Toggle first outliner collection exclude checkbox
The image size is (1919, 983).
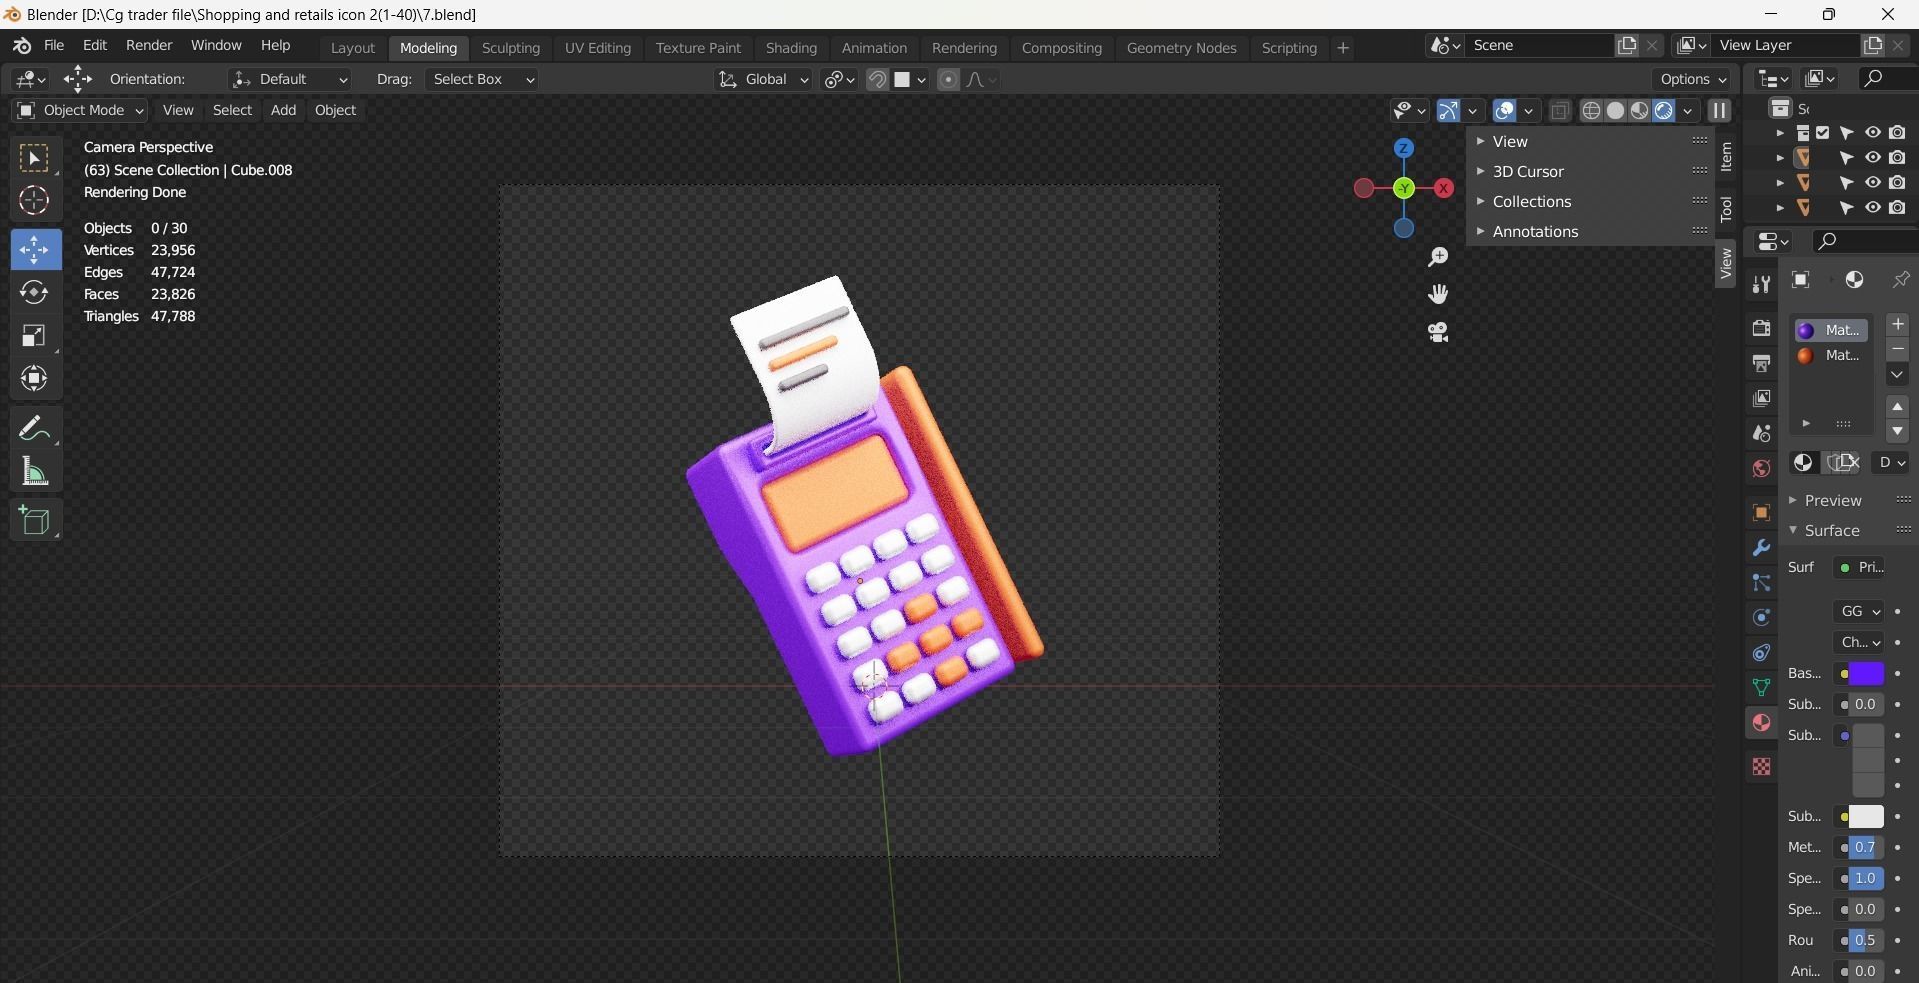[x=1823, y=132]
